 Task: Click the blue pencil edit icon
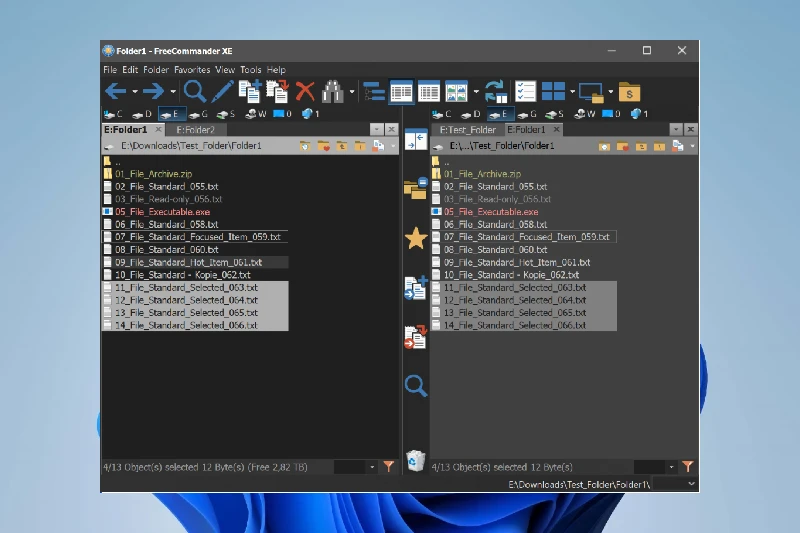pos(222,91)
